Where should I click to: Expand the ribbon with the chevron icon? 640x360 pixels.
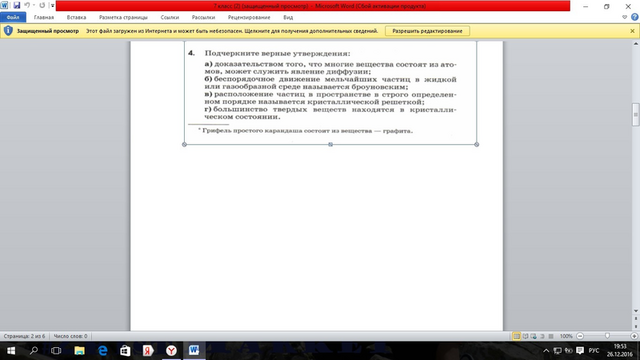coord(624,17)
